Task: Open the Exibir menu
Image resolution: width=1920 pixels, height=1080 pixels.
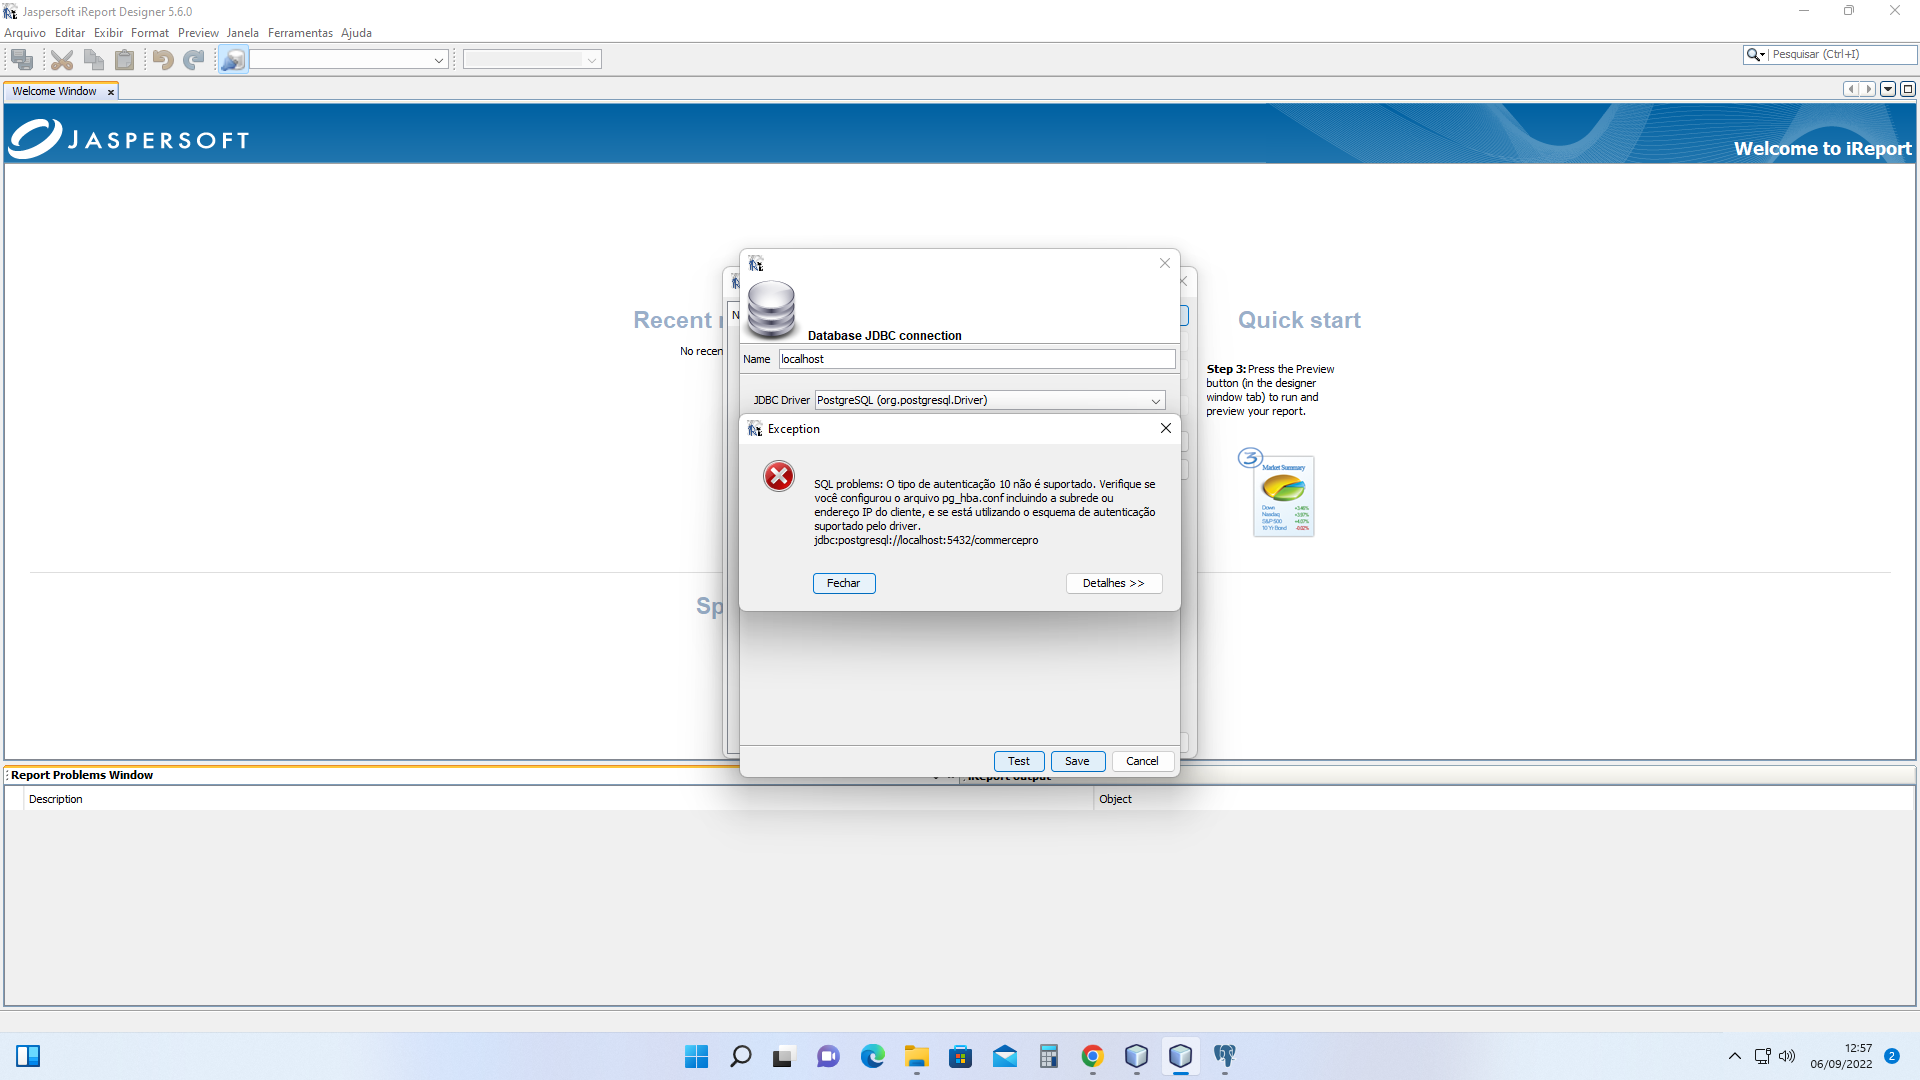Action: pos(108,33)
